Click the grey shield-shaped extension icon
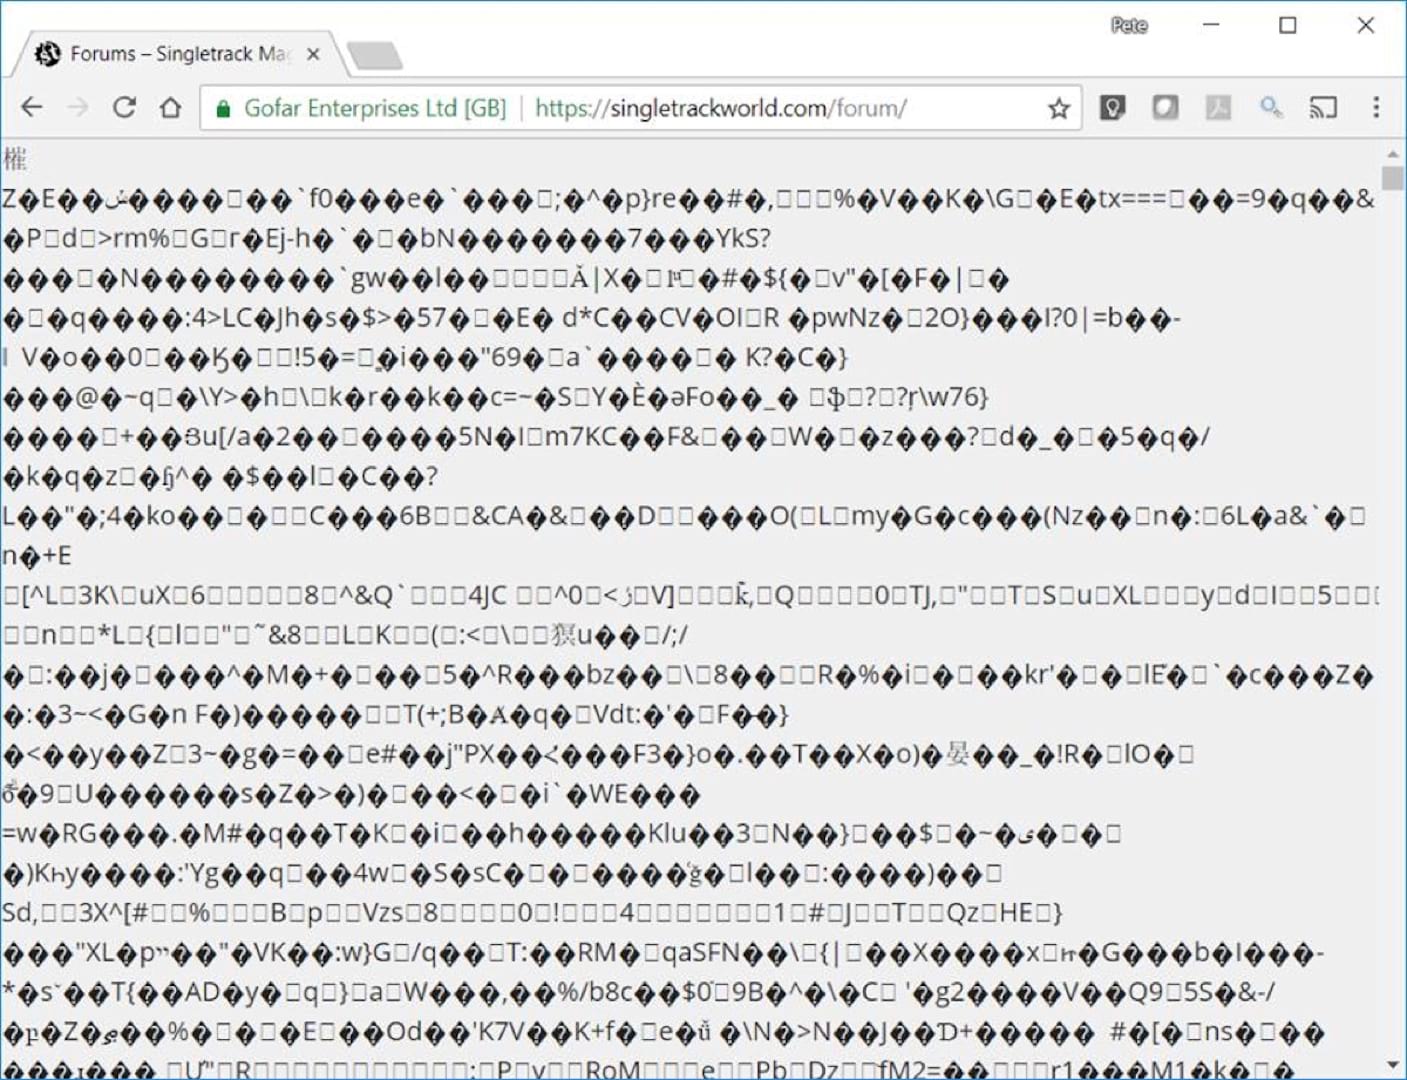The height and width of the screenshot is (1080, 1407). click(x=1165, y=107)
